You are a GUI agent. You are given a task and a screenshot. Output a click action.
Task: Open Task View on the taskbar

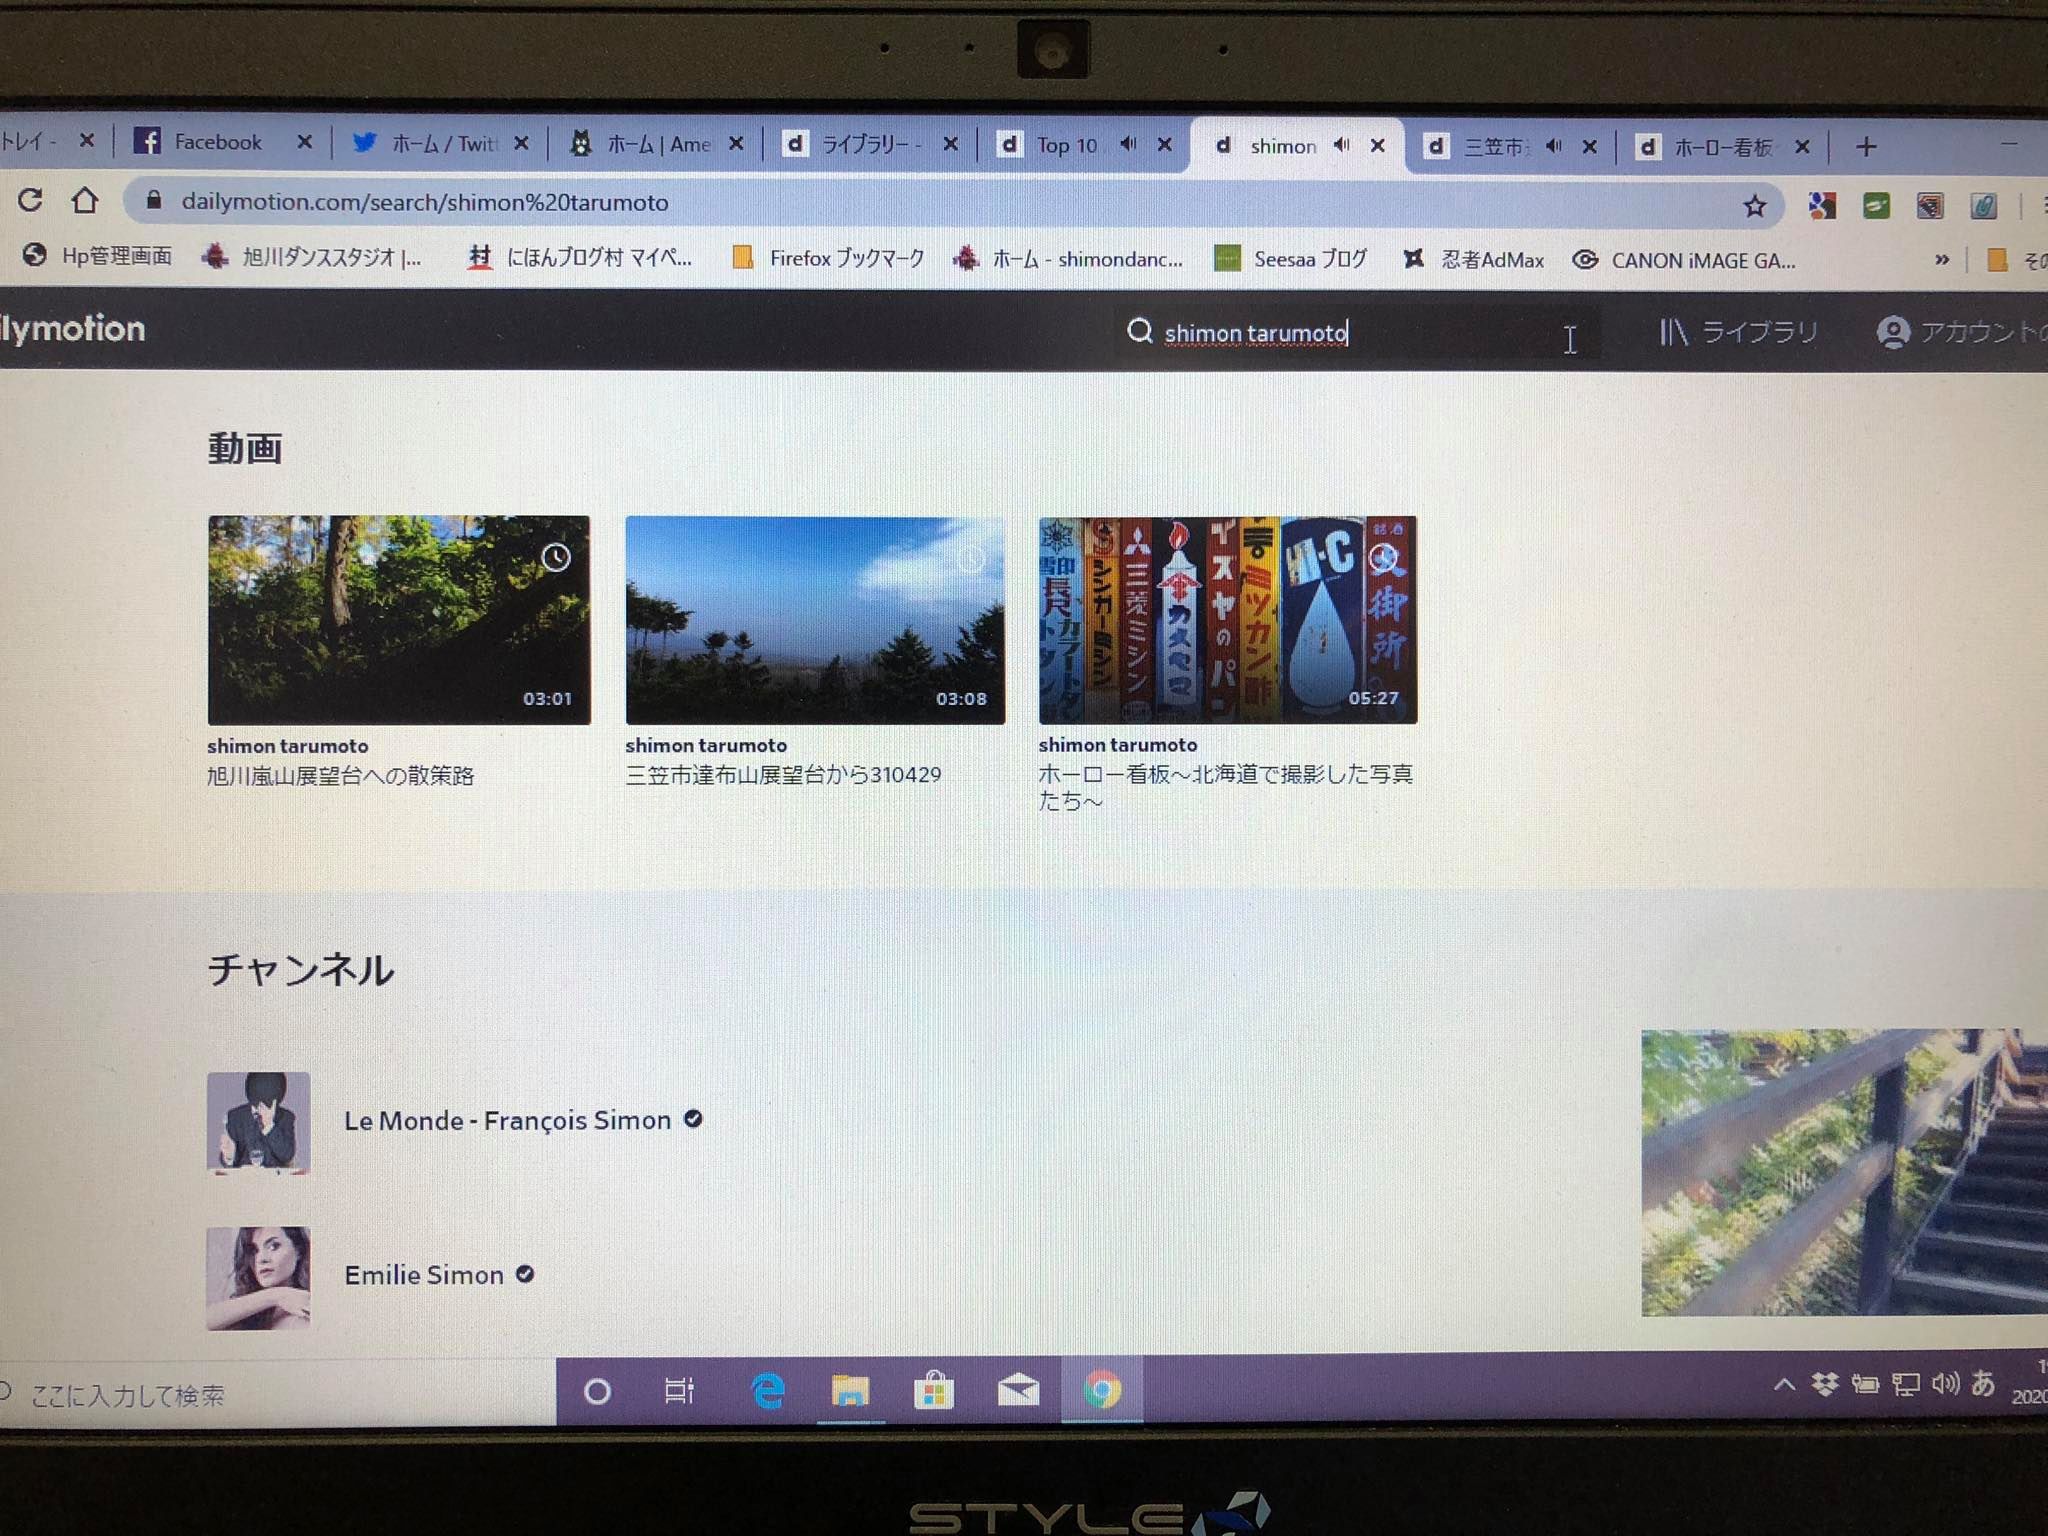679,1390
